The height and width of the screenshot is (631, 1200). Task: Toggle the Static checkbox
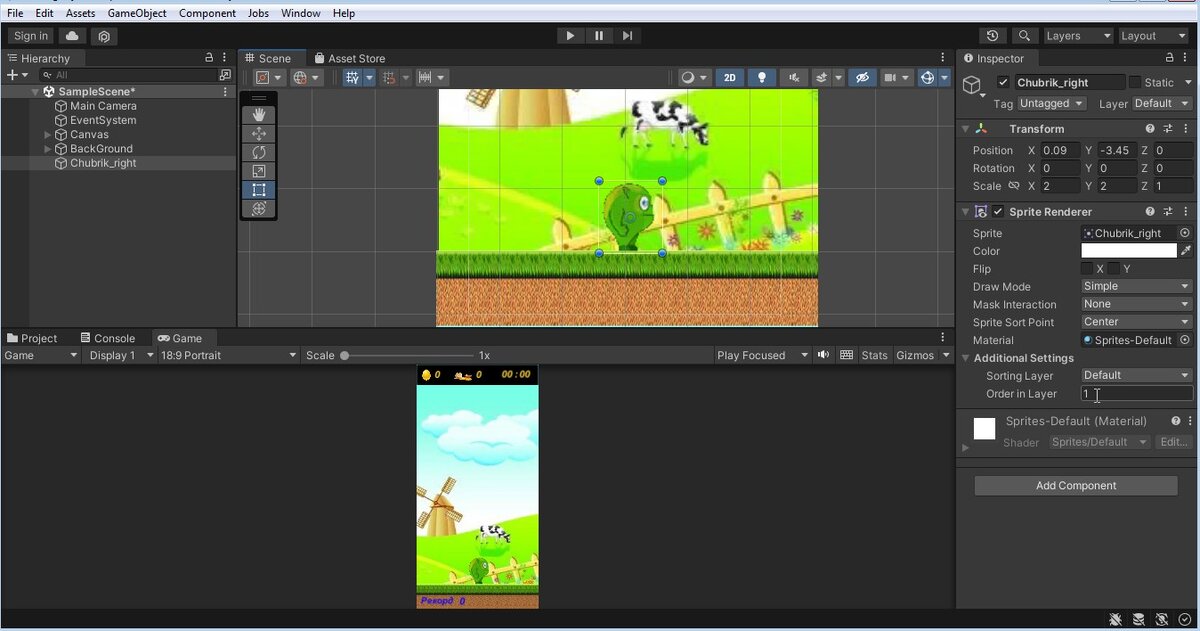coord(1135,82)
